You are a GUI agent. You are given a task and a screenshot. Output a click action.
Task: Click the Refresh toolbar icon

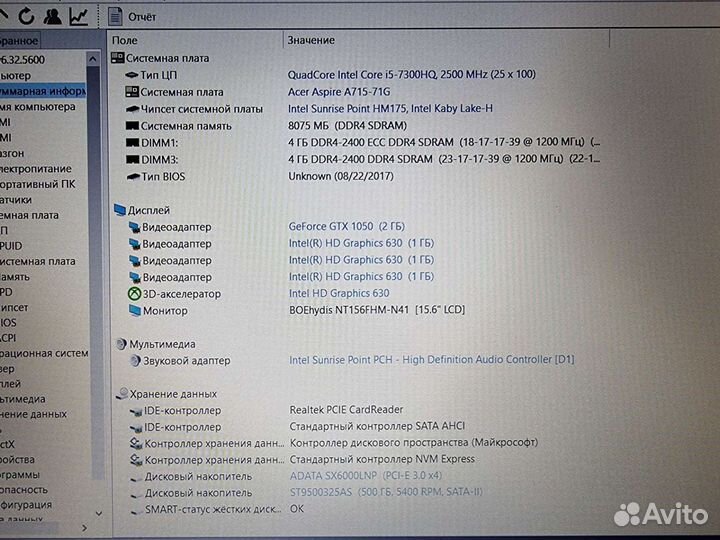[26, 16]
